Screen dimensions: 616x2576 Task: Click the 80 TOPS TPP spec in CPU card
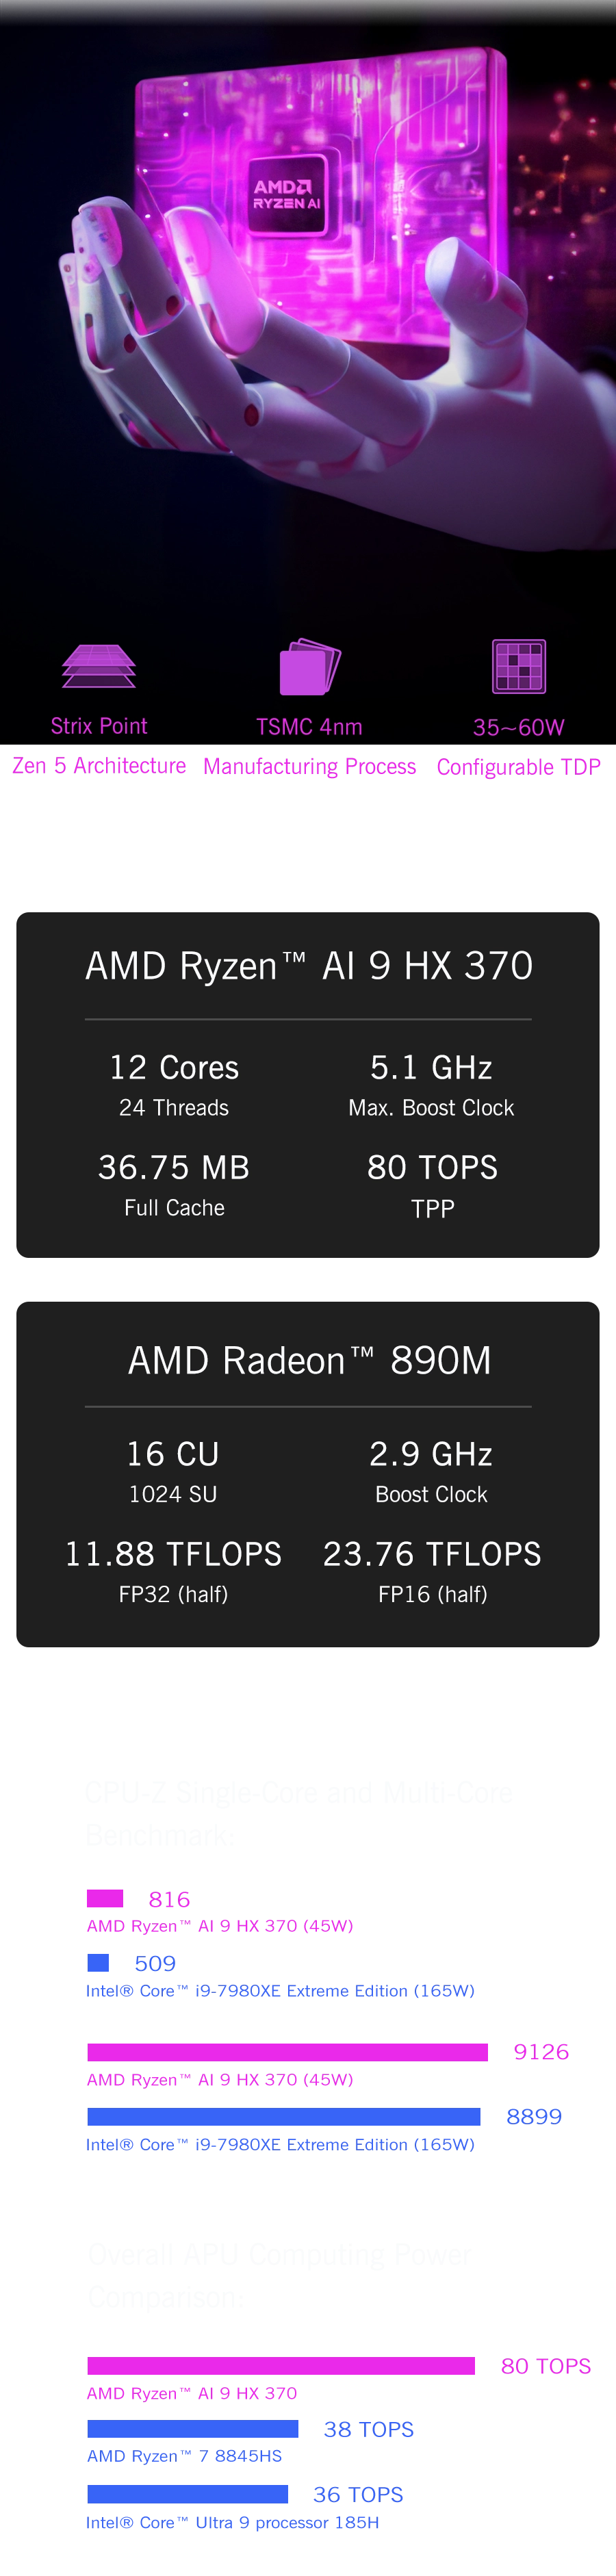(x=432, y=1167)
